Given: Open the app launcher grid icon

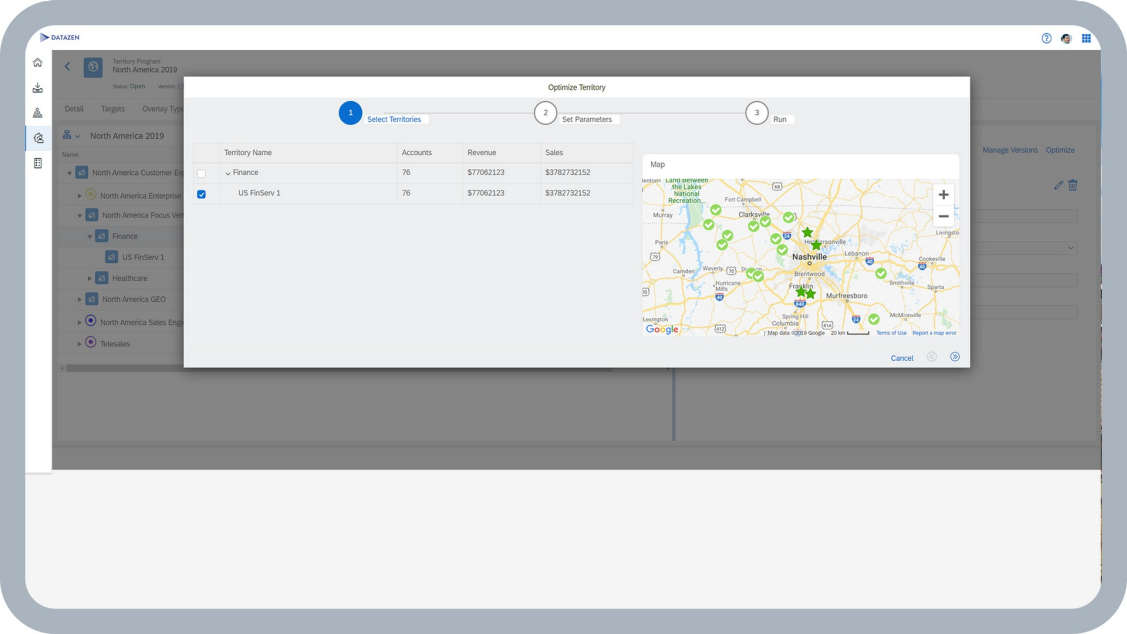Looking at the screenshot, I should [1086, 38].
